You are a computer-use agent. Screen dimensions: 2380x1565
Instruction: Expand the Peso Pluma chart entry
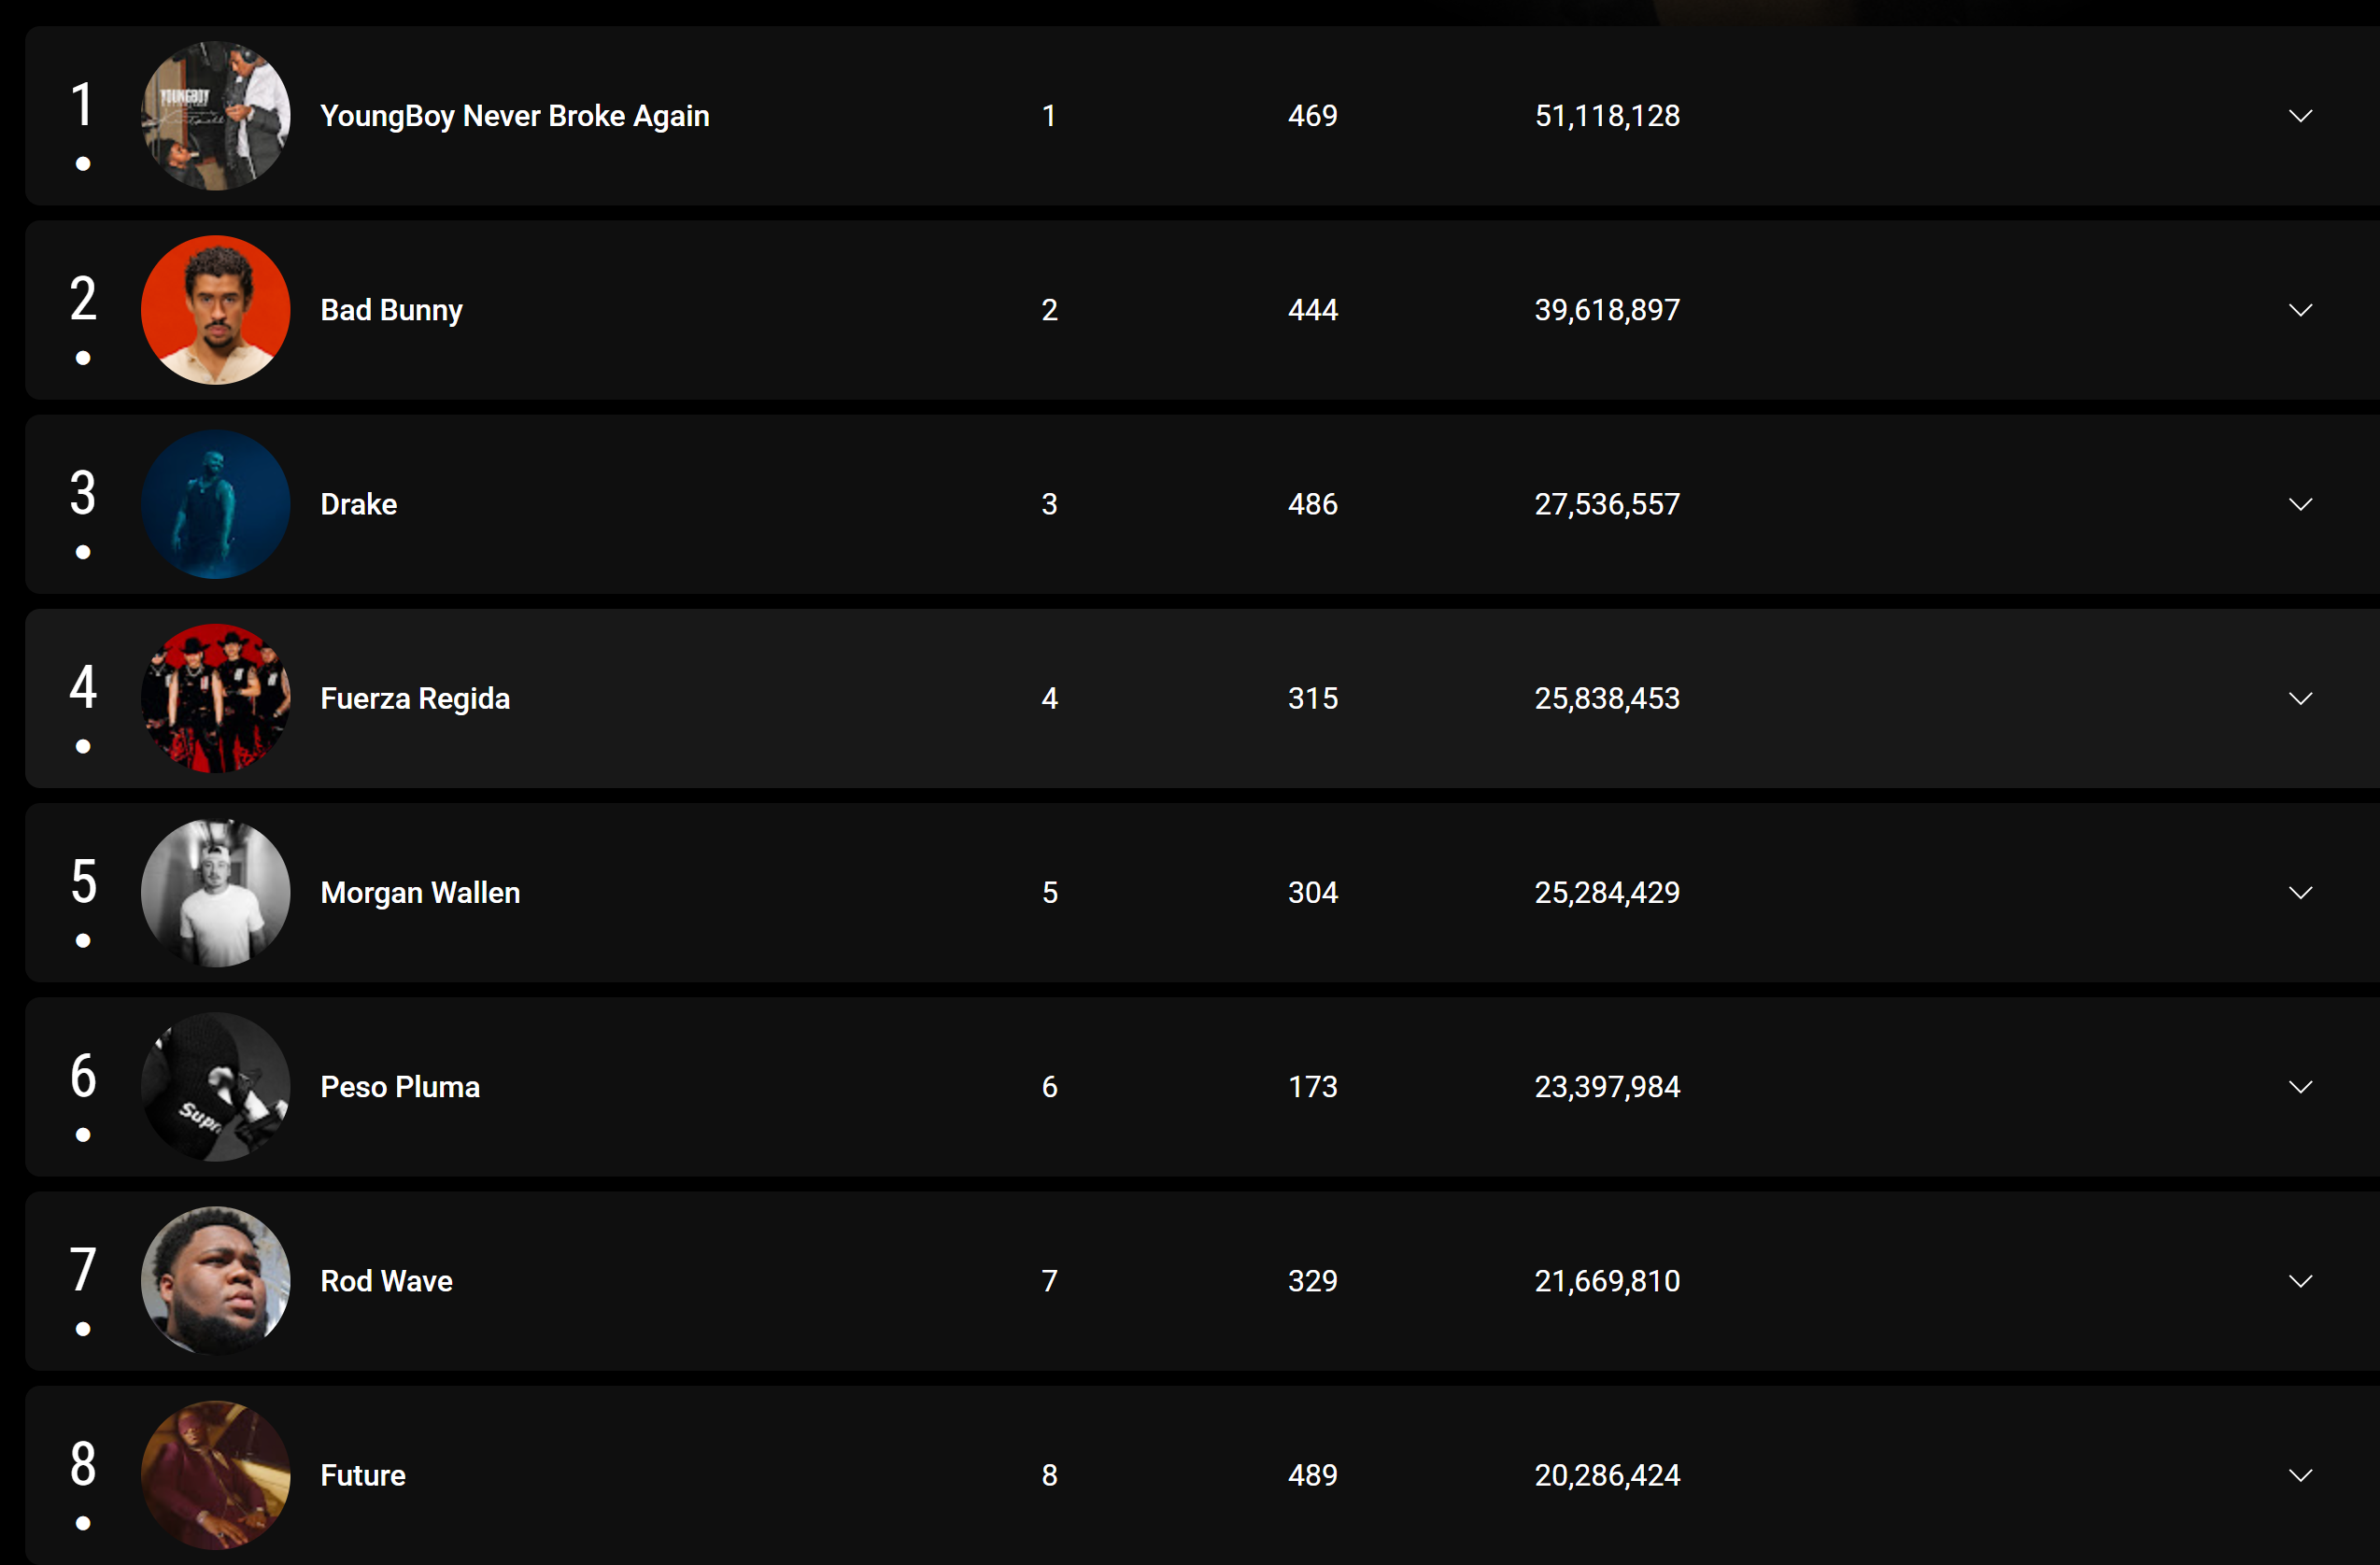[2301, 1086]
